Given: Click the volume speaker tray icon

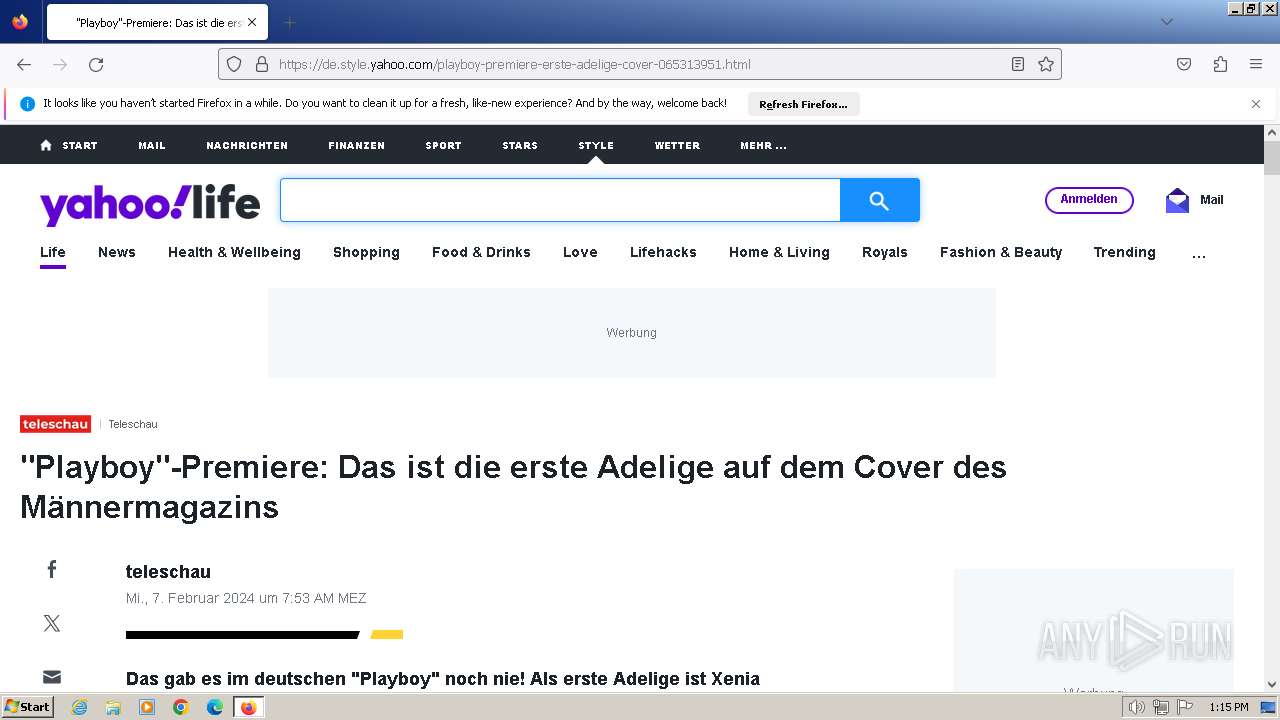Looking at the screenshot, I should point(1137,707).
